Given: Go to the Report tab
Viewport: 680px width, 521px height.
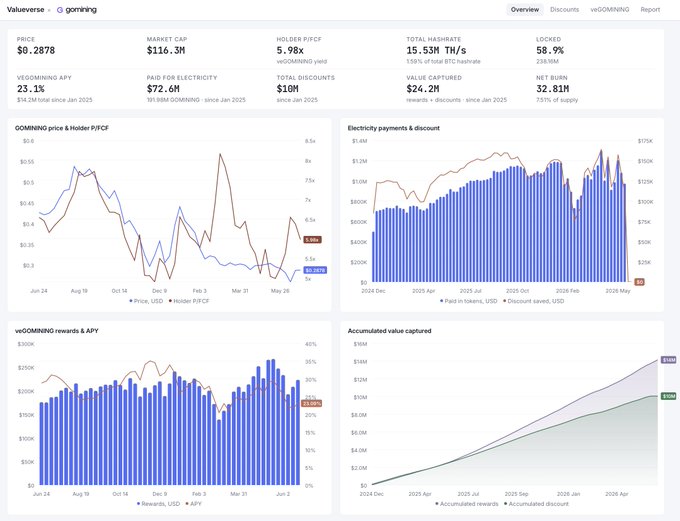Looking at the screenshot, I should tap(650, 10).
